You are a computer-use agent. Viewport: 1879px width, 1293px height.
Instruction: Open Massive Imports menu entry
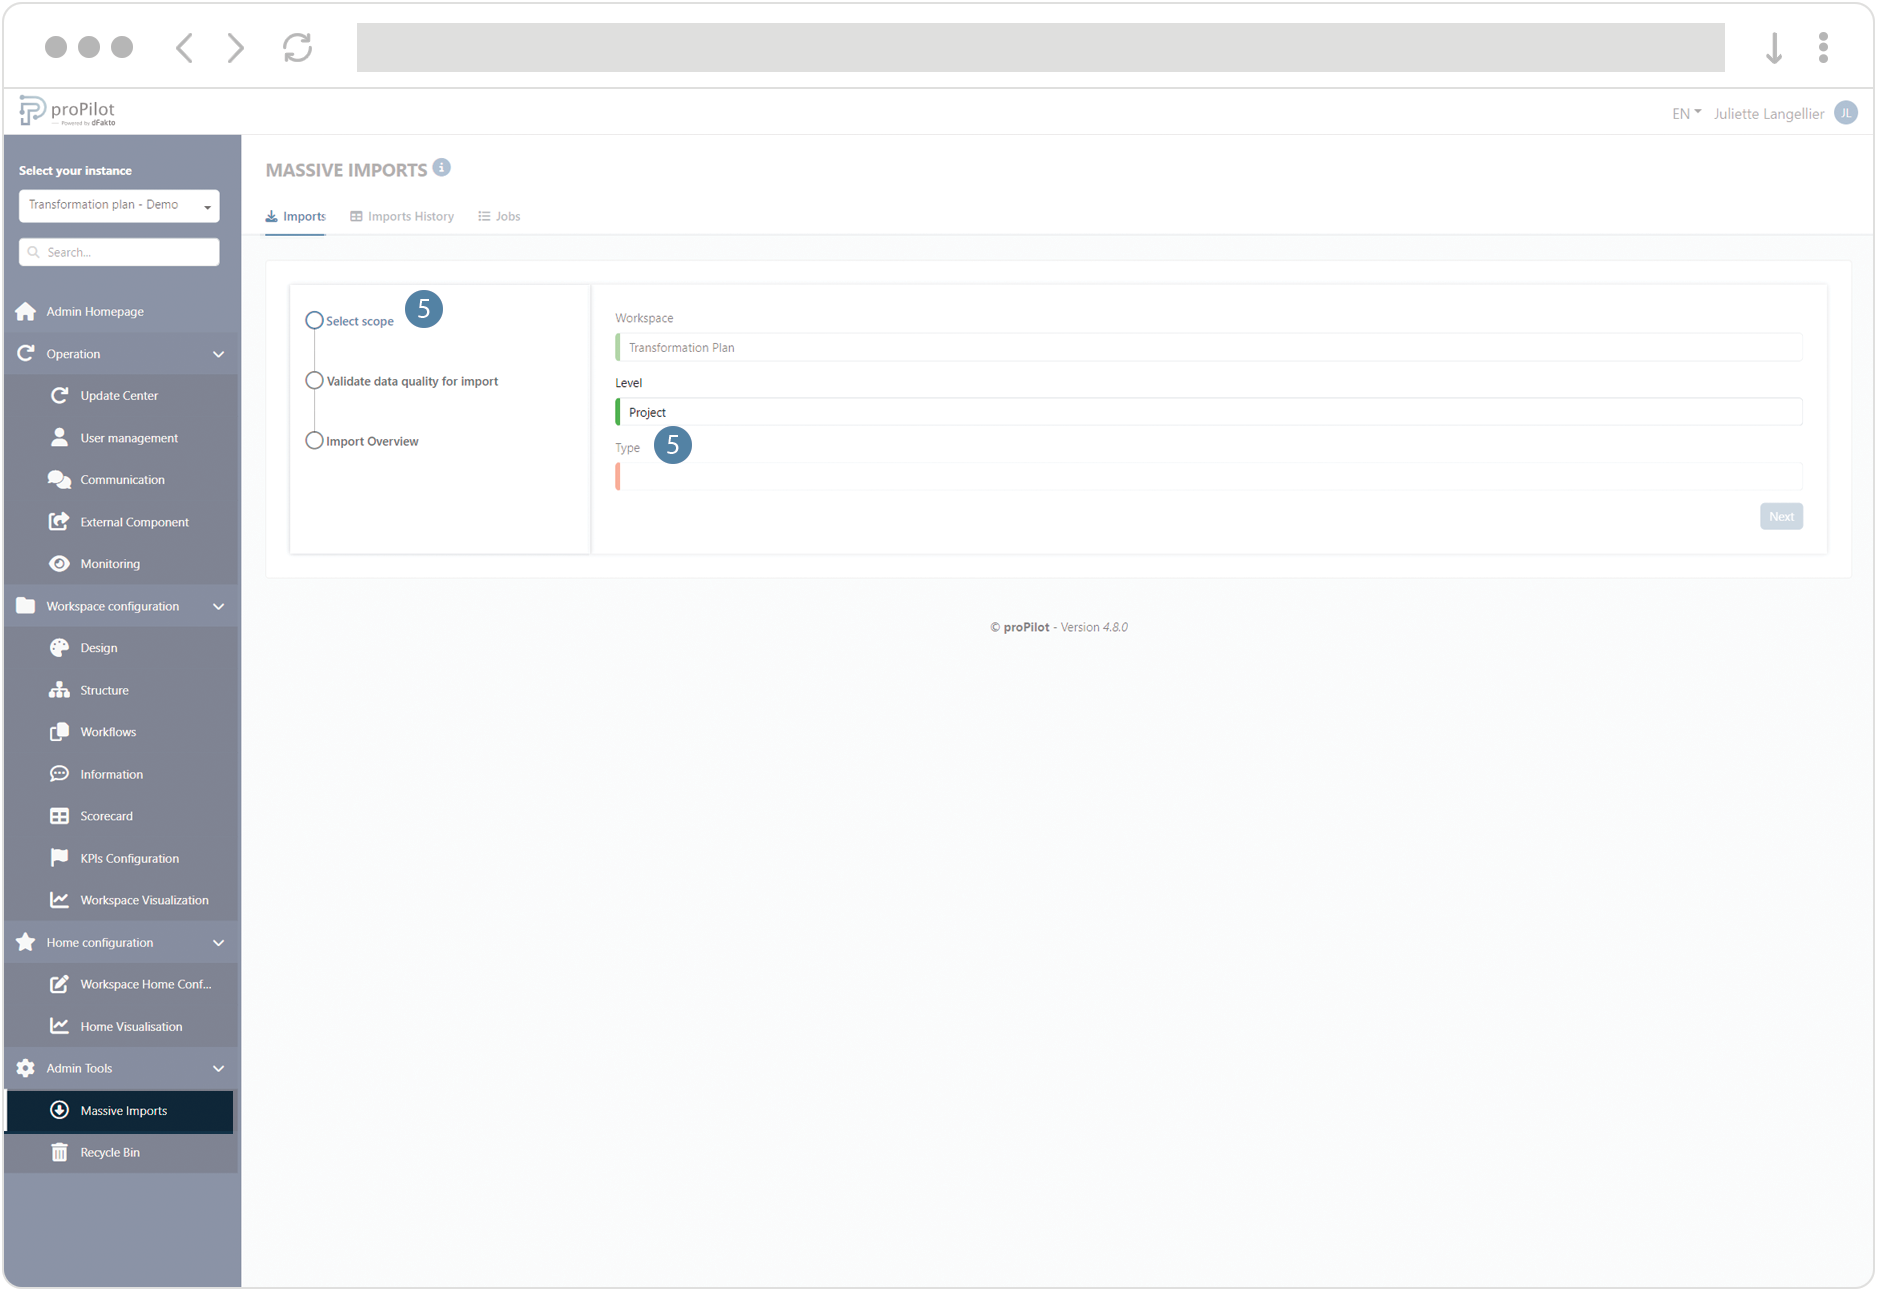point(120,1111)
